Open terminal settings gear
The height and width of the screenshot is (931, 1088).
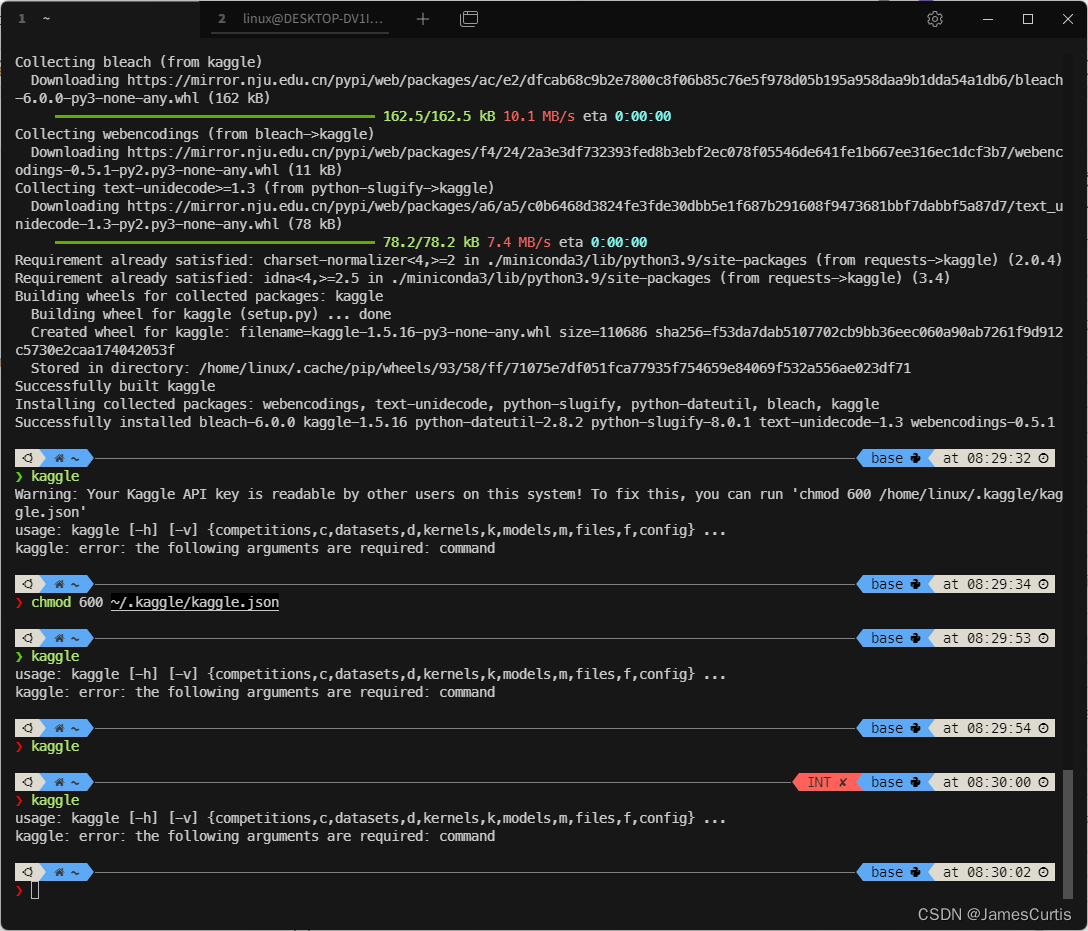[935, 19]
